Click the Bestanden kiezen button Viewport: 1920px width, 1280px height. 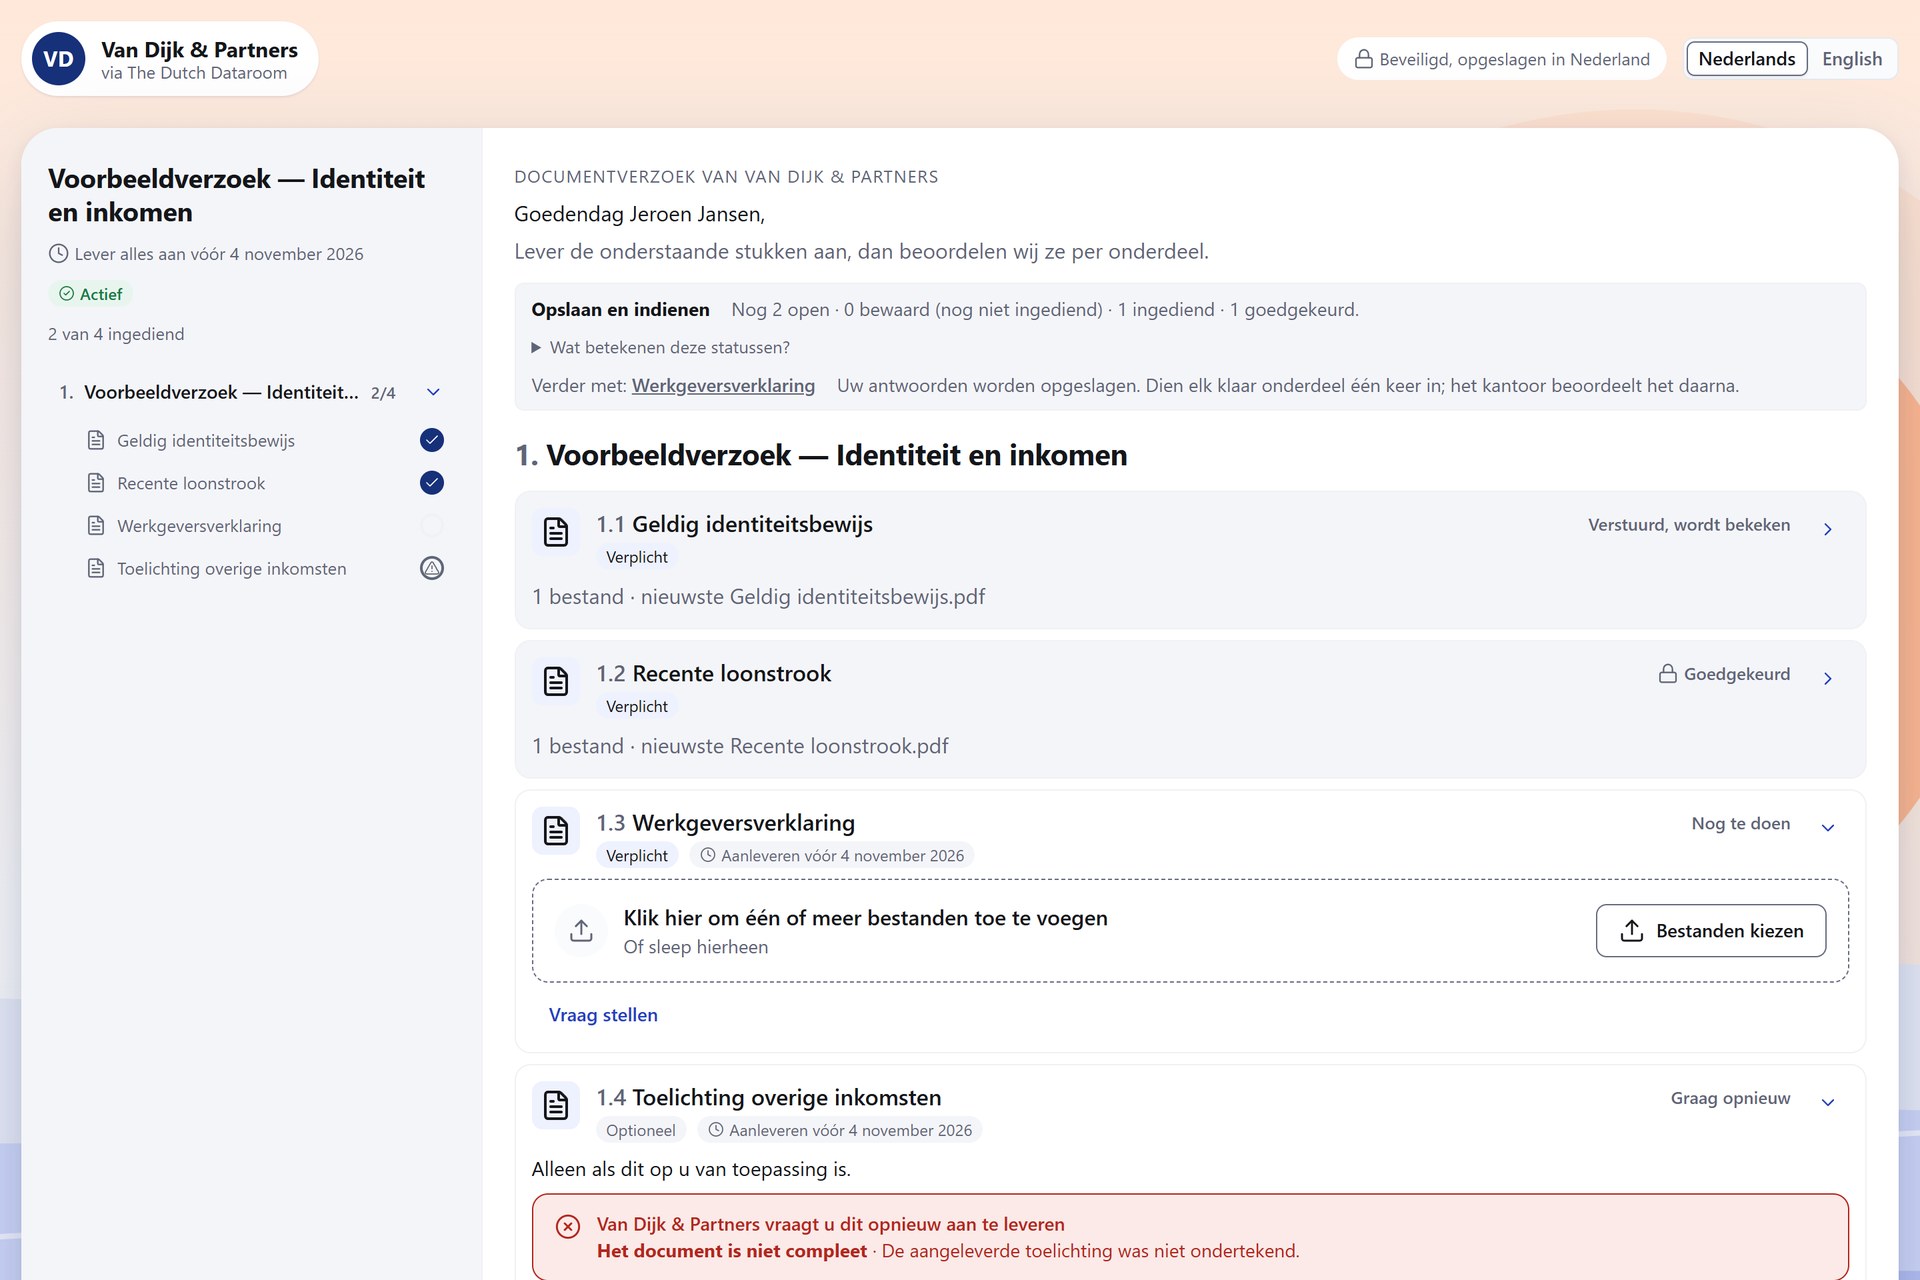click(1711, 931)
